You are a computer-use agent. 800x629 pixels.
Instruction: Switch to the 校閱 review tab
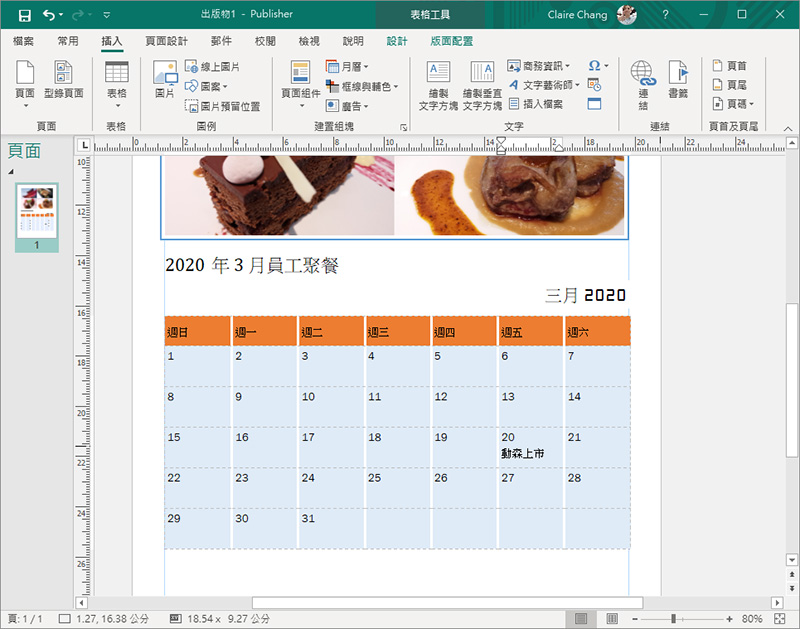point(265,41)
